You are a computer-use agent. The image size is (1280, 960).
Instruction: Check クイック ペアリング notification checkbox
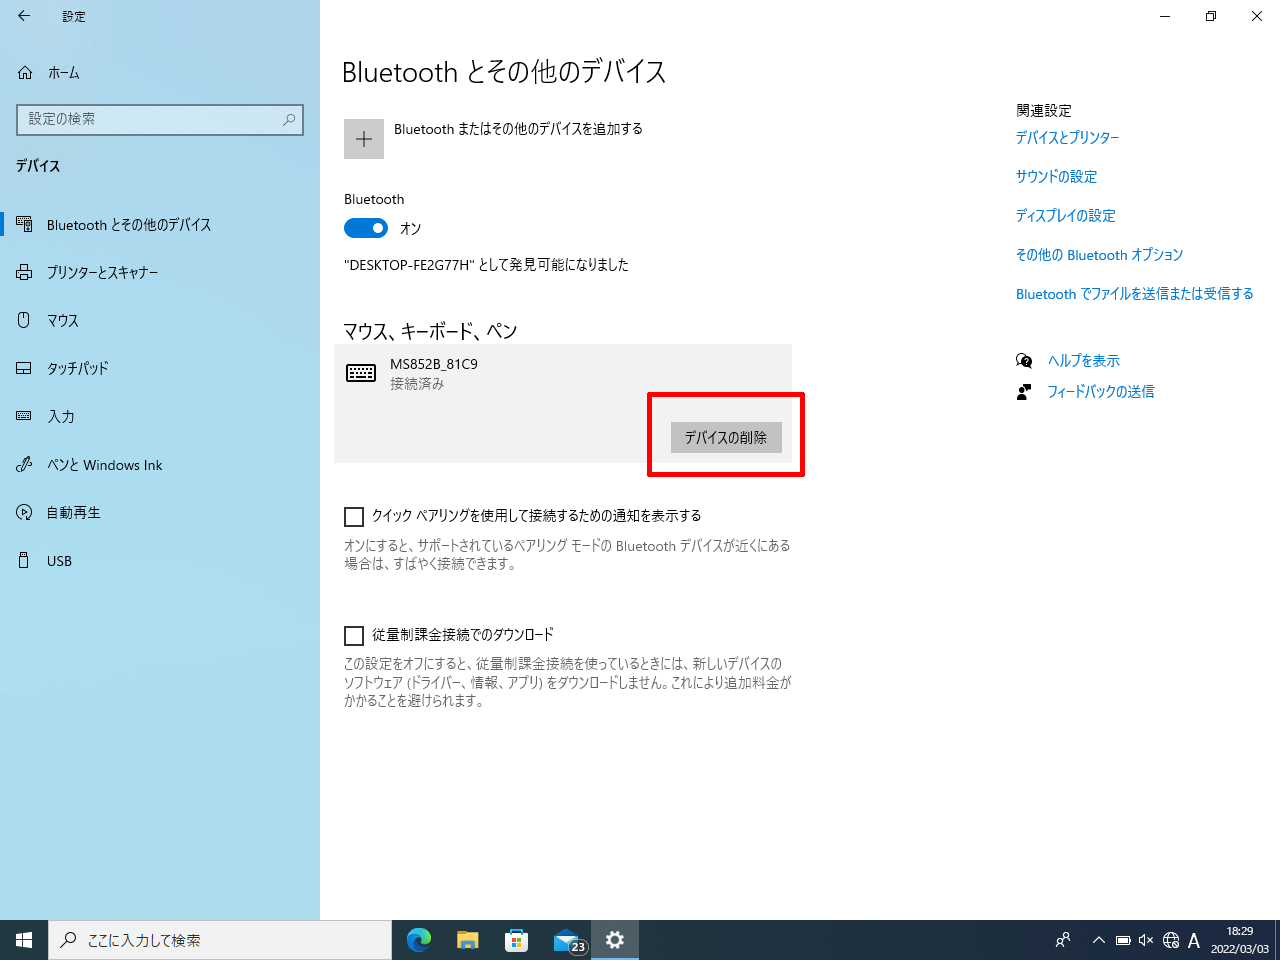[354, 517]
